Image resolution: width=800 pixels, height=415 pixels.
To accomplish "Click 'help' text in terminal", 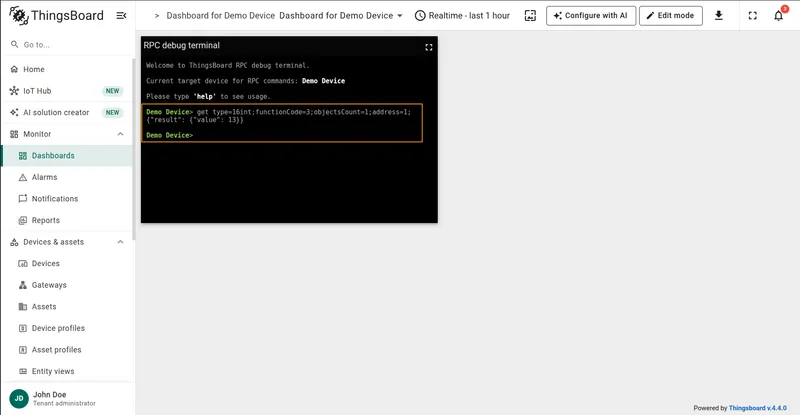I will click(205, 96).
